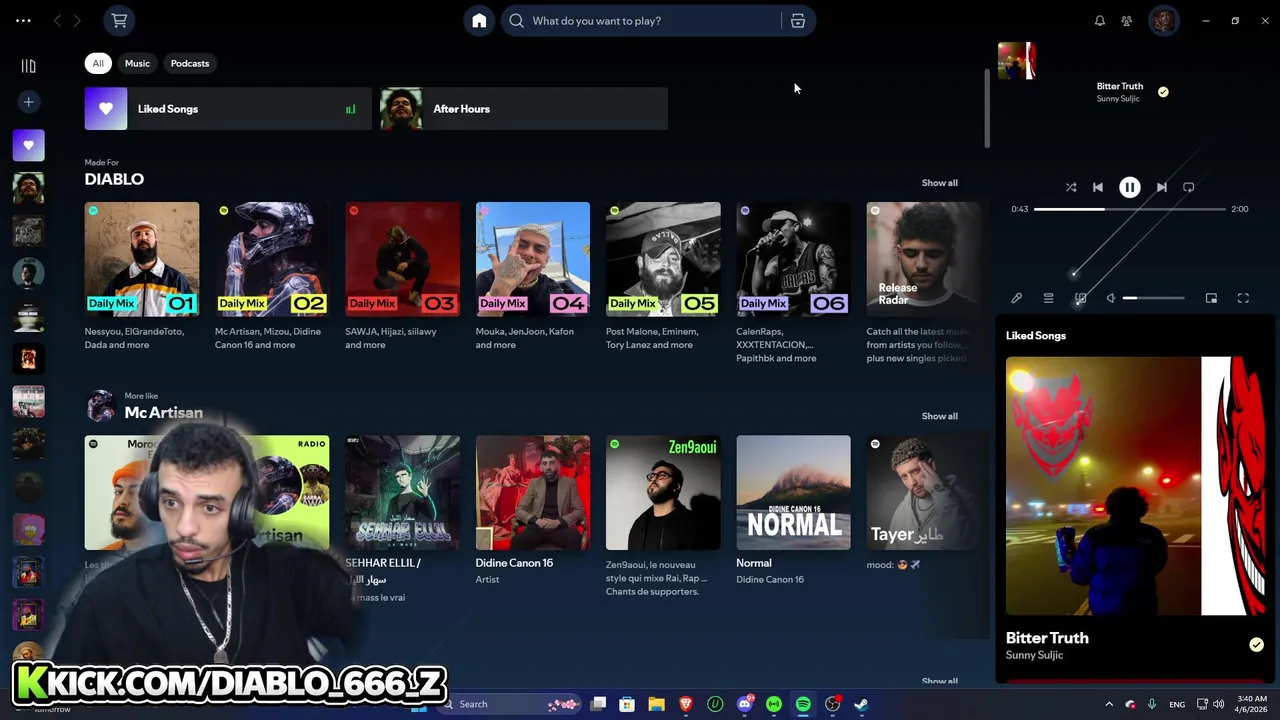Go back with the left arrow
Viewport: 1280px width, 720px height.
[x=57, y=20]
